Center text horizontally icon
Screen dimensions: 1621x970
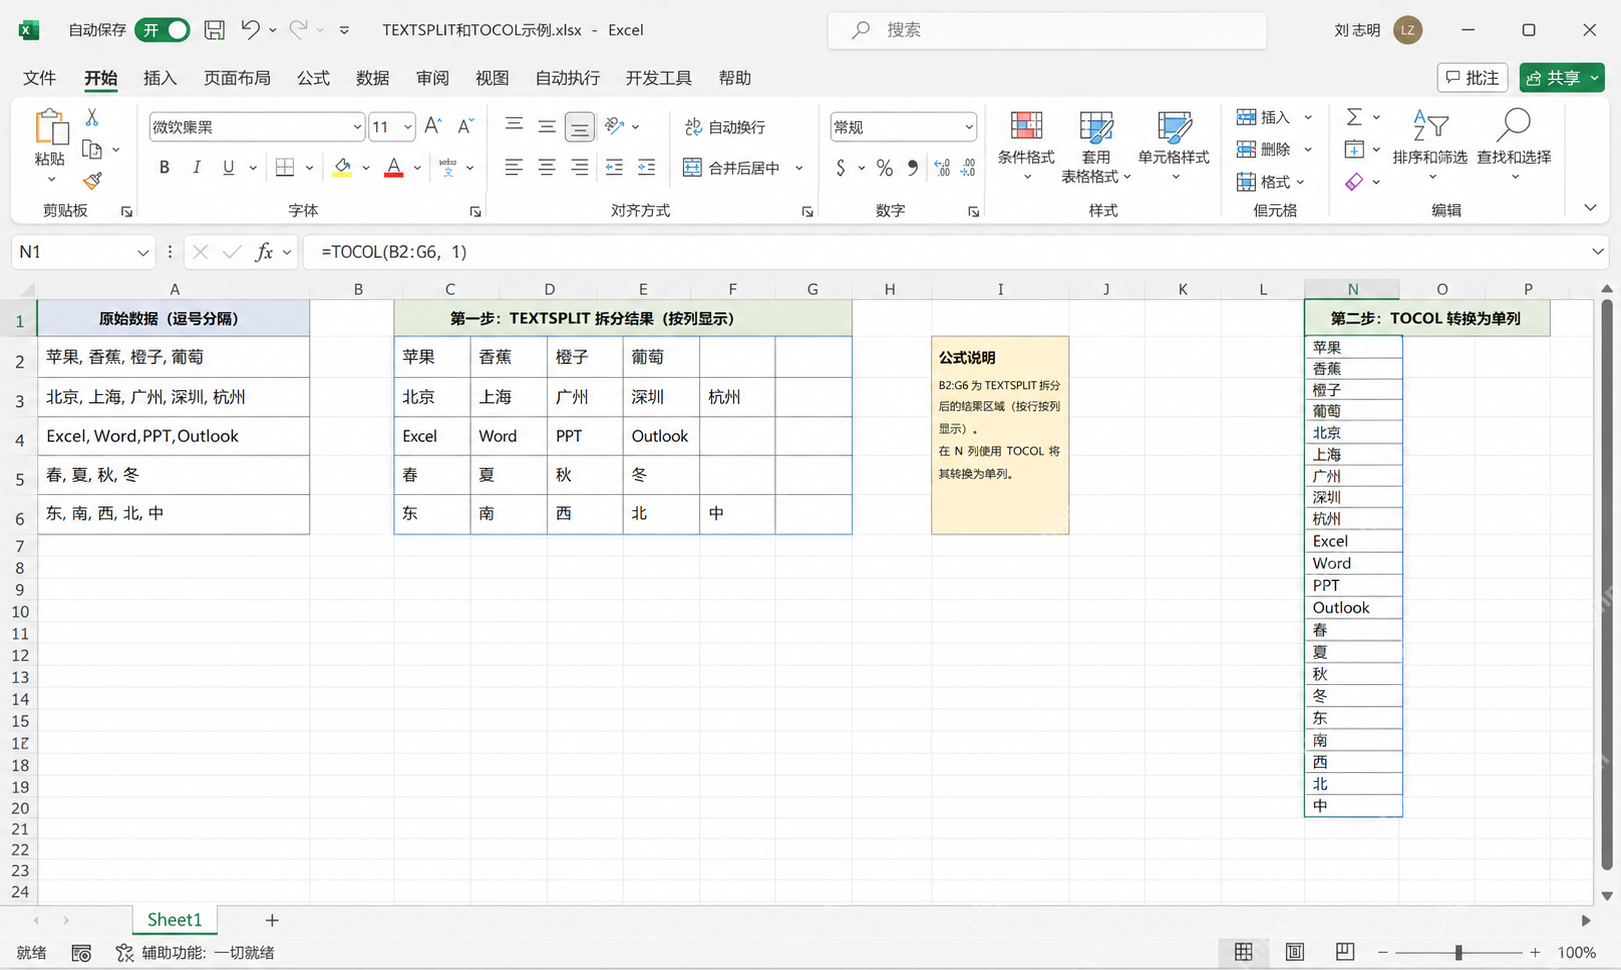pyautogui.click(x=547, y=167)
